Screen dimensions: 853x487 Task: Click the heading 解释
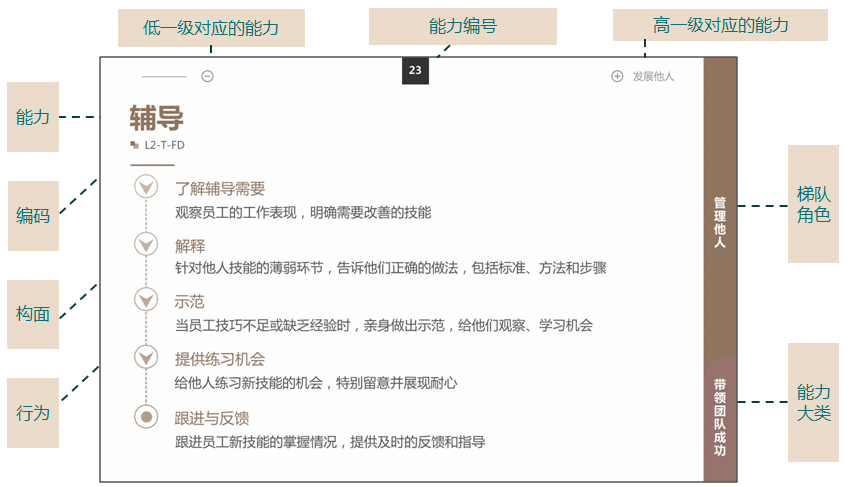tap(190, 246)
